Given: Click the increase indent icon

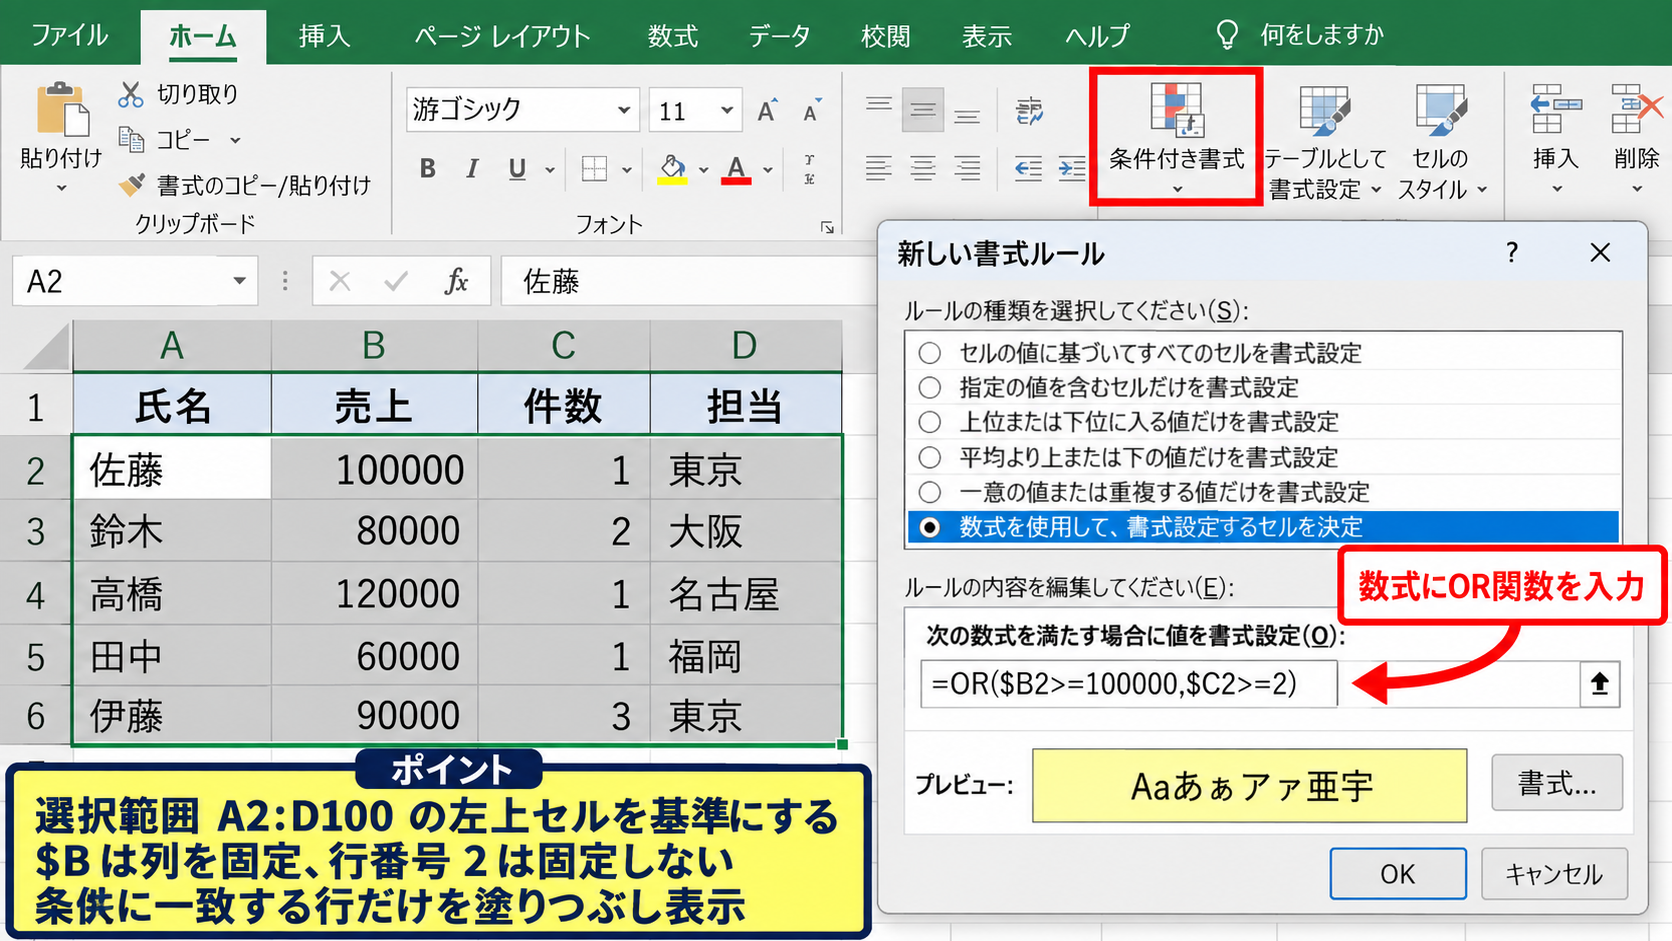Looking at the screenshot, I should click(x=1072, y=169).
